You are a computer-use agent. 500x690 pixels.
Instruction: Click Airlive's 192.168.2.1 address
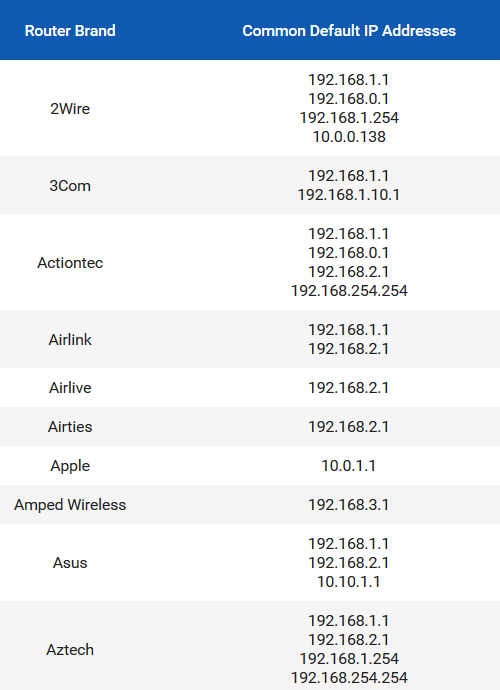click(x=349, y=388)
